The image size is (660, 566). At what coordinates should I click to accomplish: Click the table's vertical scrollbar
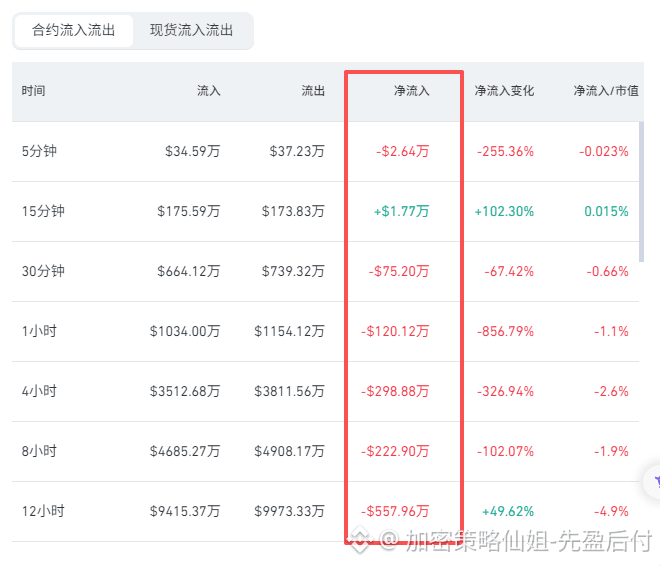click(641, 191)
